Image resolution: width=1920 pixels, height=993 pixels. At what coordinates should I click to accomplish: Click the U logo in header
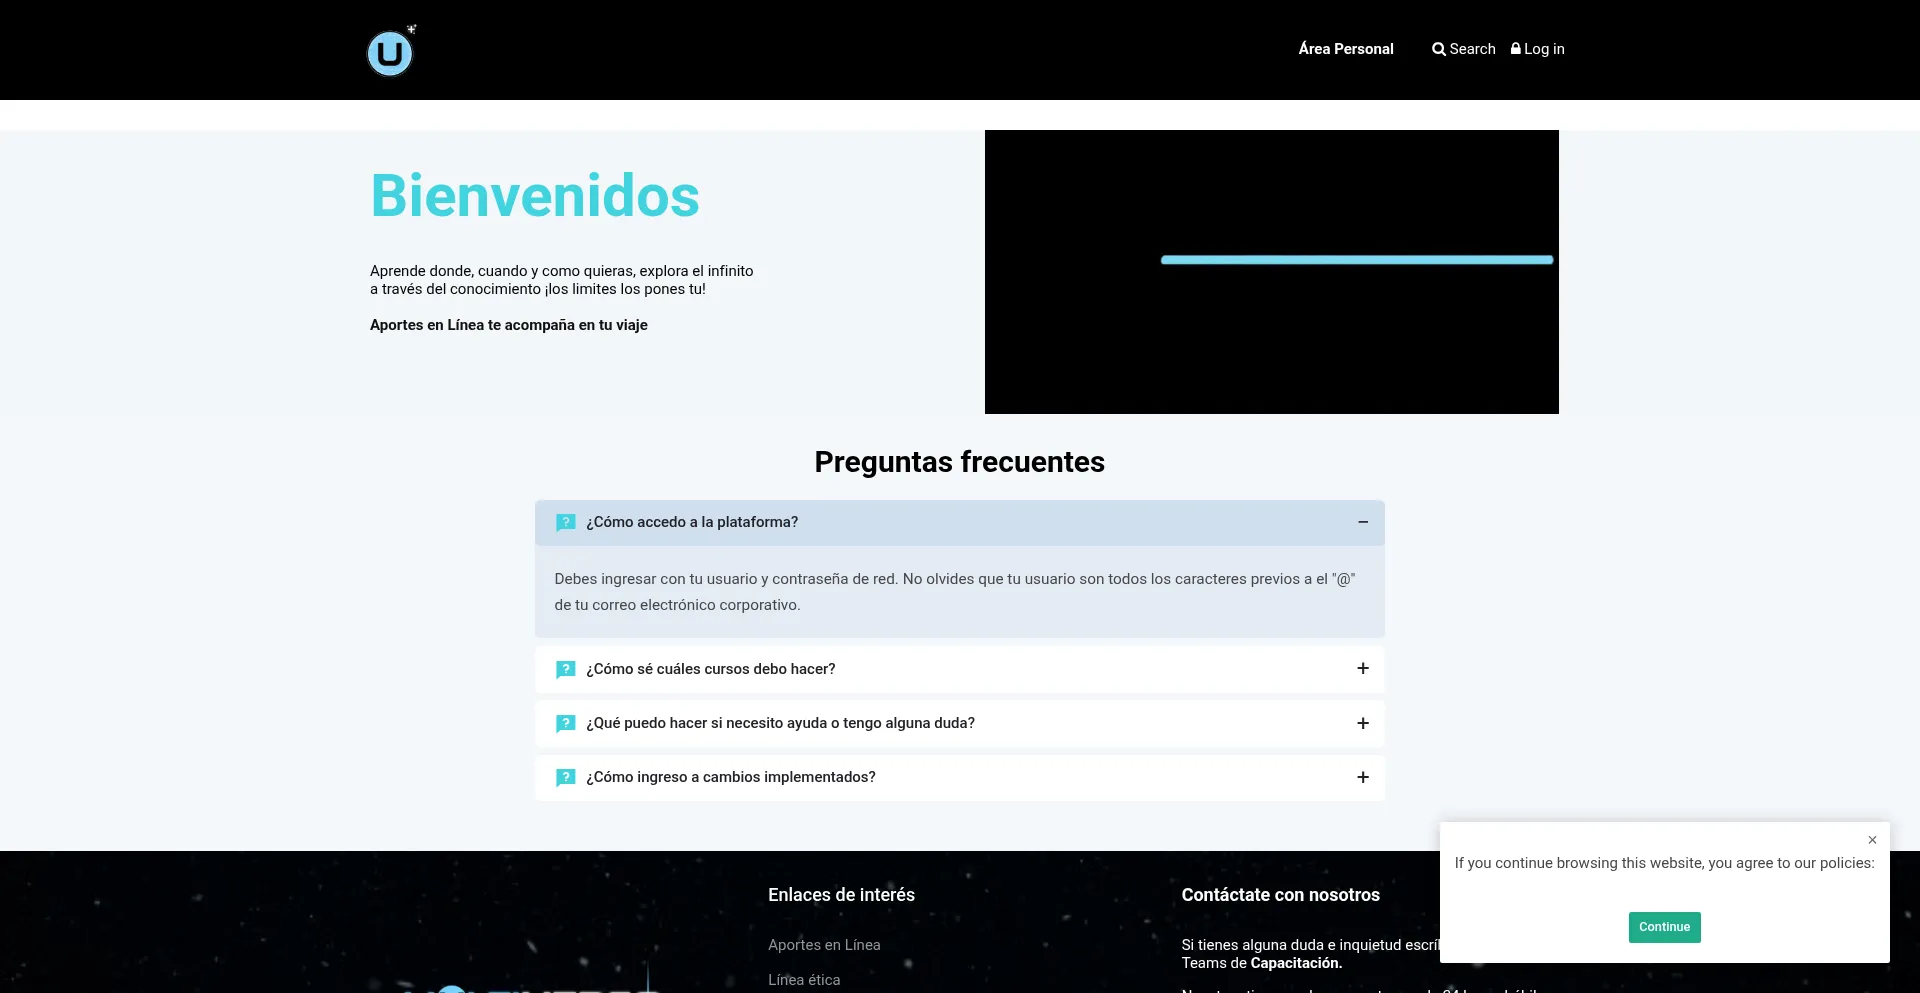point(390,52)
